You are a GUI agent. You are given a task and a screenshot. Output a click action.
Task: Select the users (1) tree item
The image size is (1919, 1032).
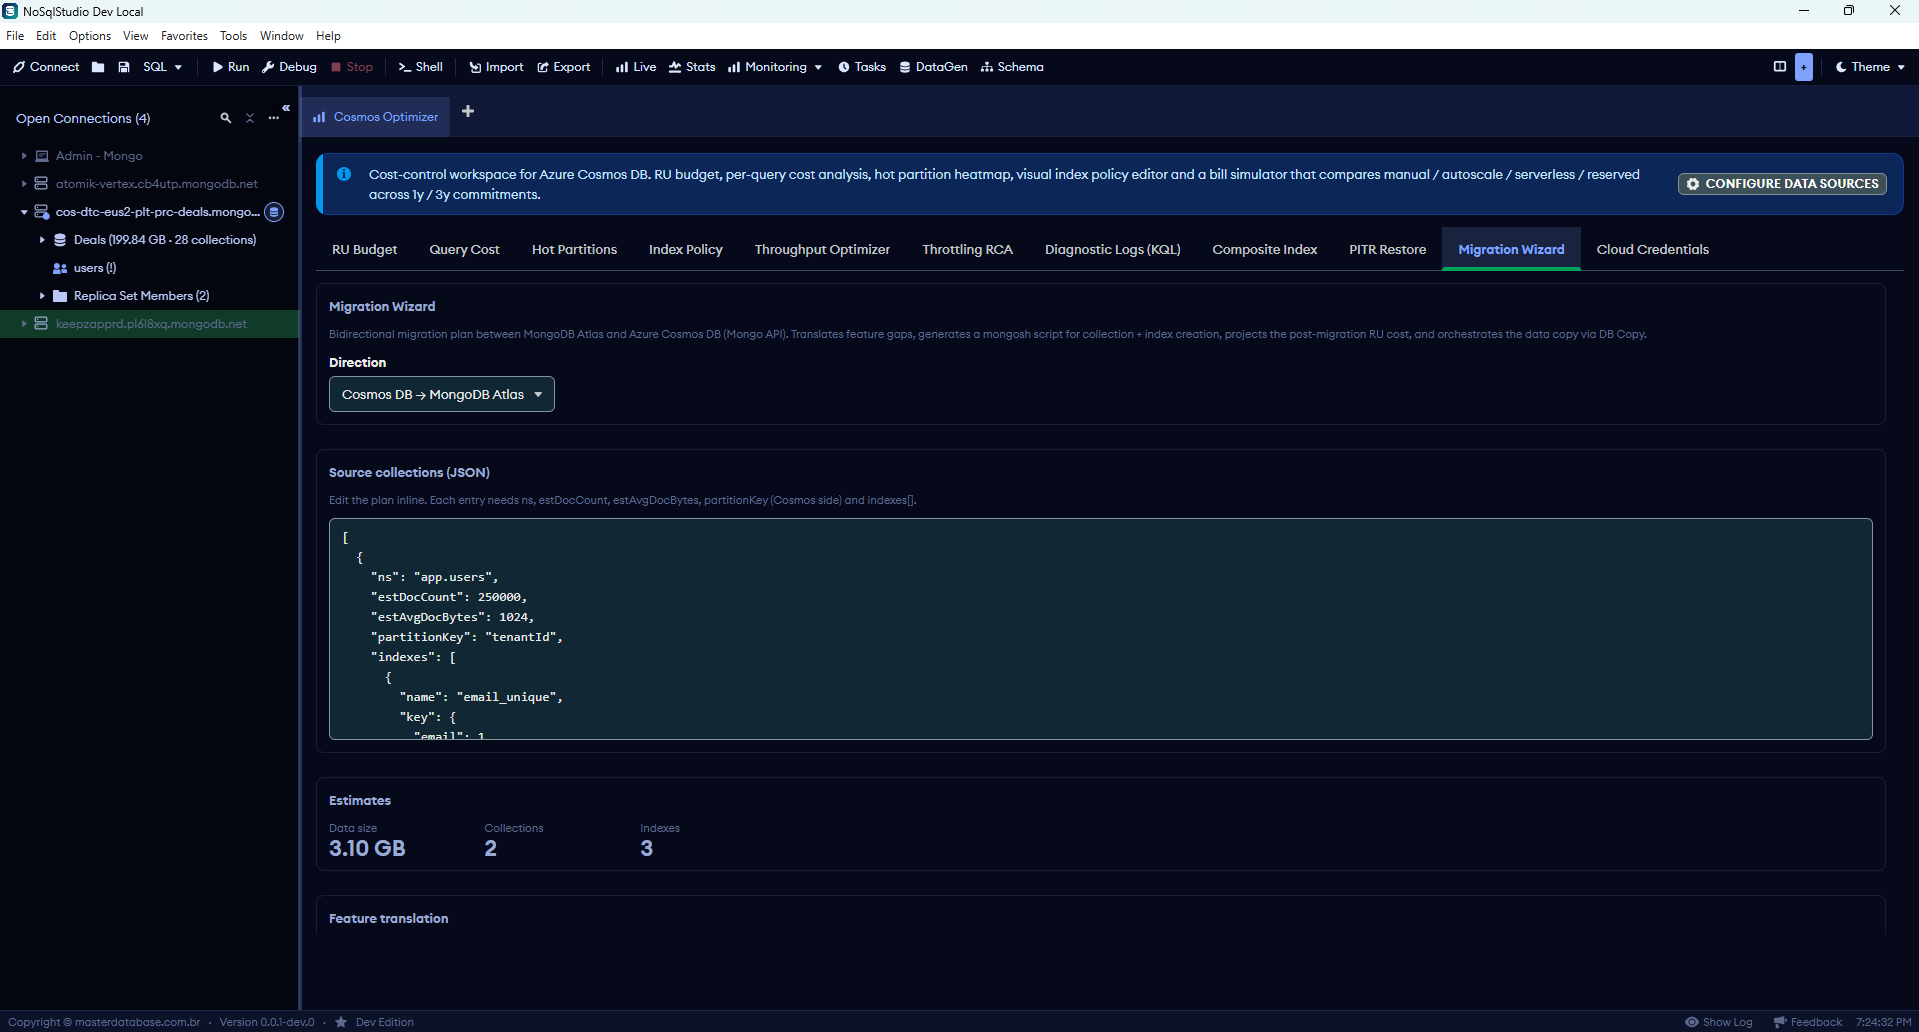click(x=95, y=268)
